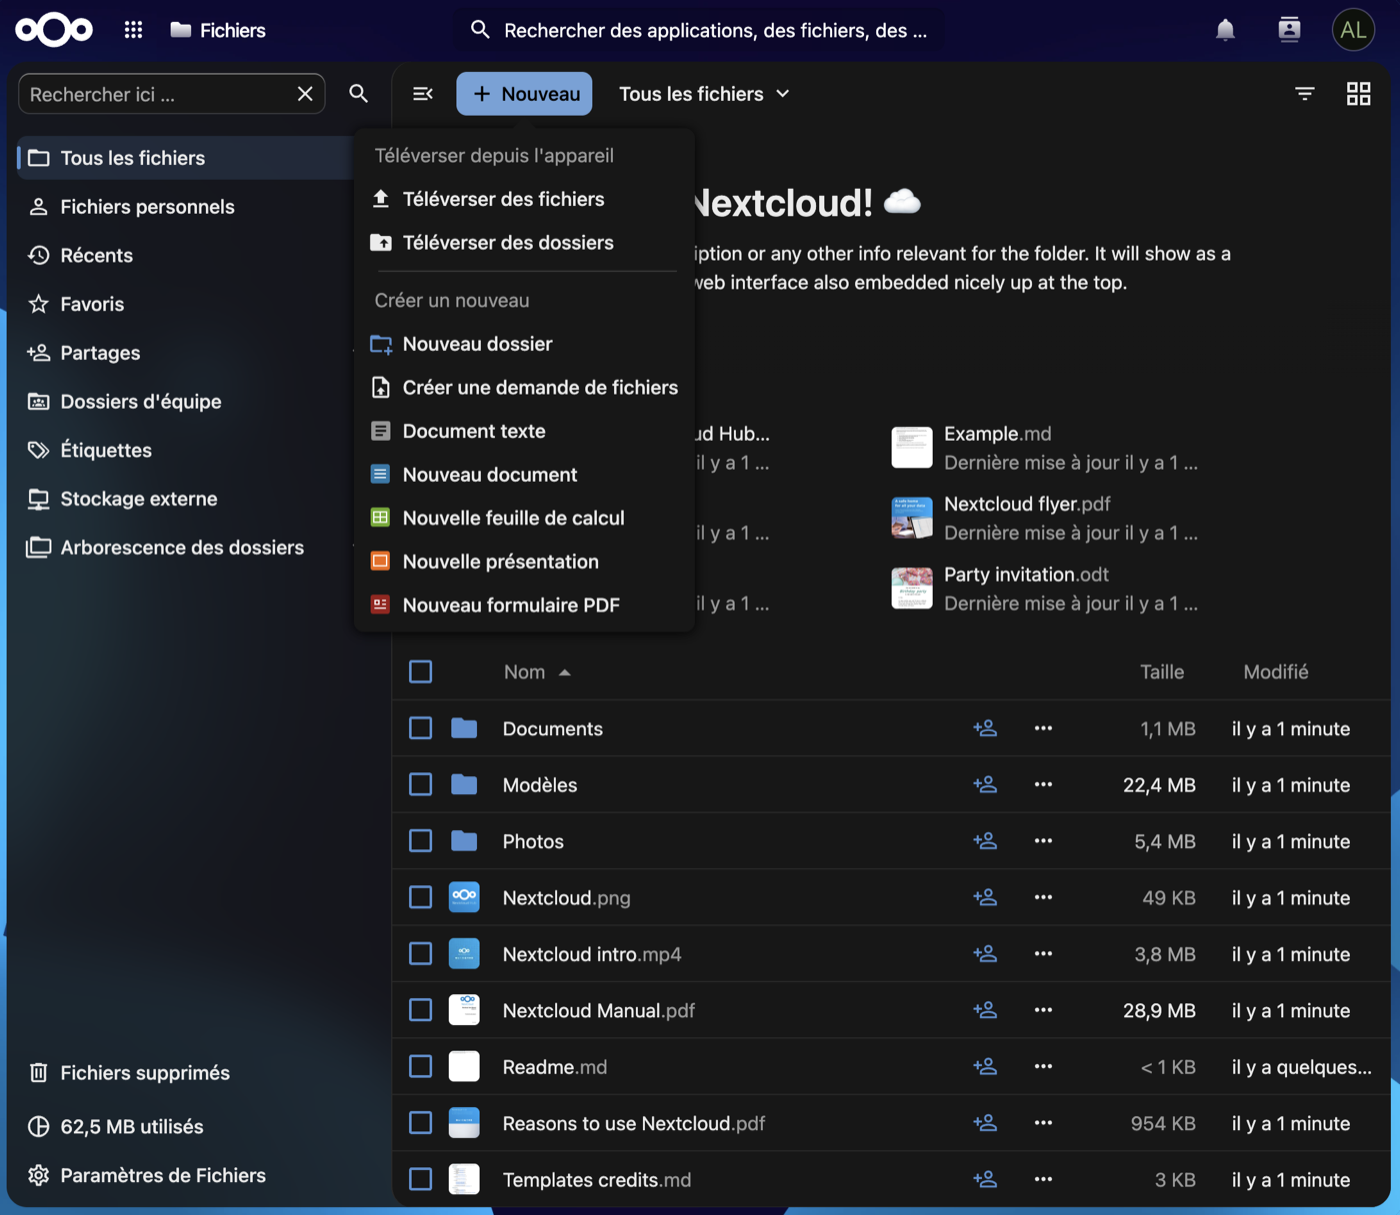Viewport: 1400px width, 1215px height.
Task: Open actions menu for Nextcloud intro.mp4
Action: point(1043,954)
